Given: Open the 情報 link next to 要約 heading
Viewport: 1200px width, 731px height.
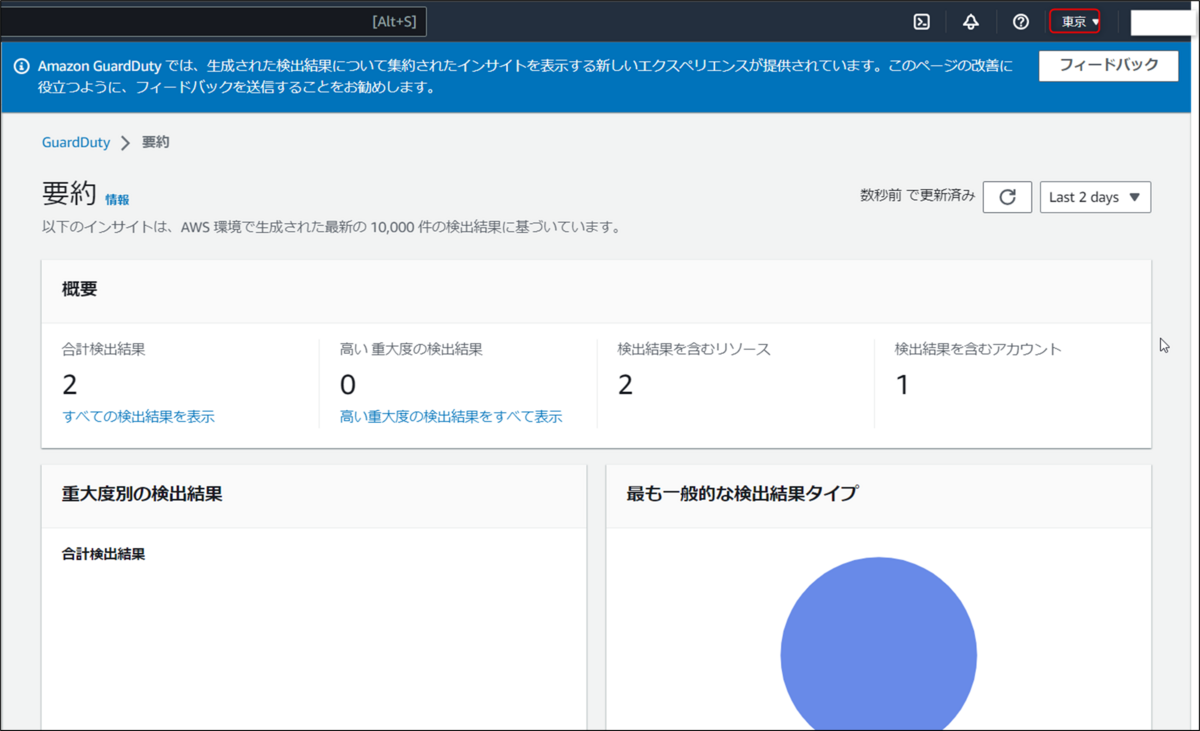Looking at the screenshot, I should click(118, 199).
